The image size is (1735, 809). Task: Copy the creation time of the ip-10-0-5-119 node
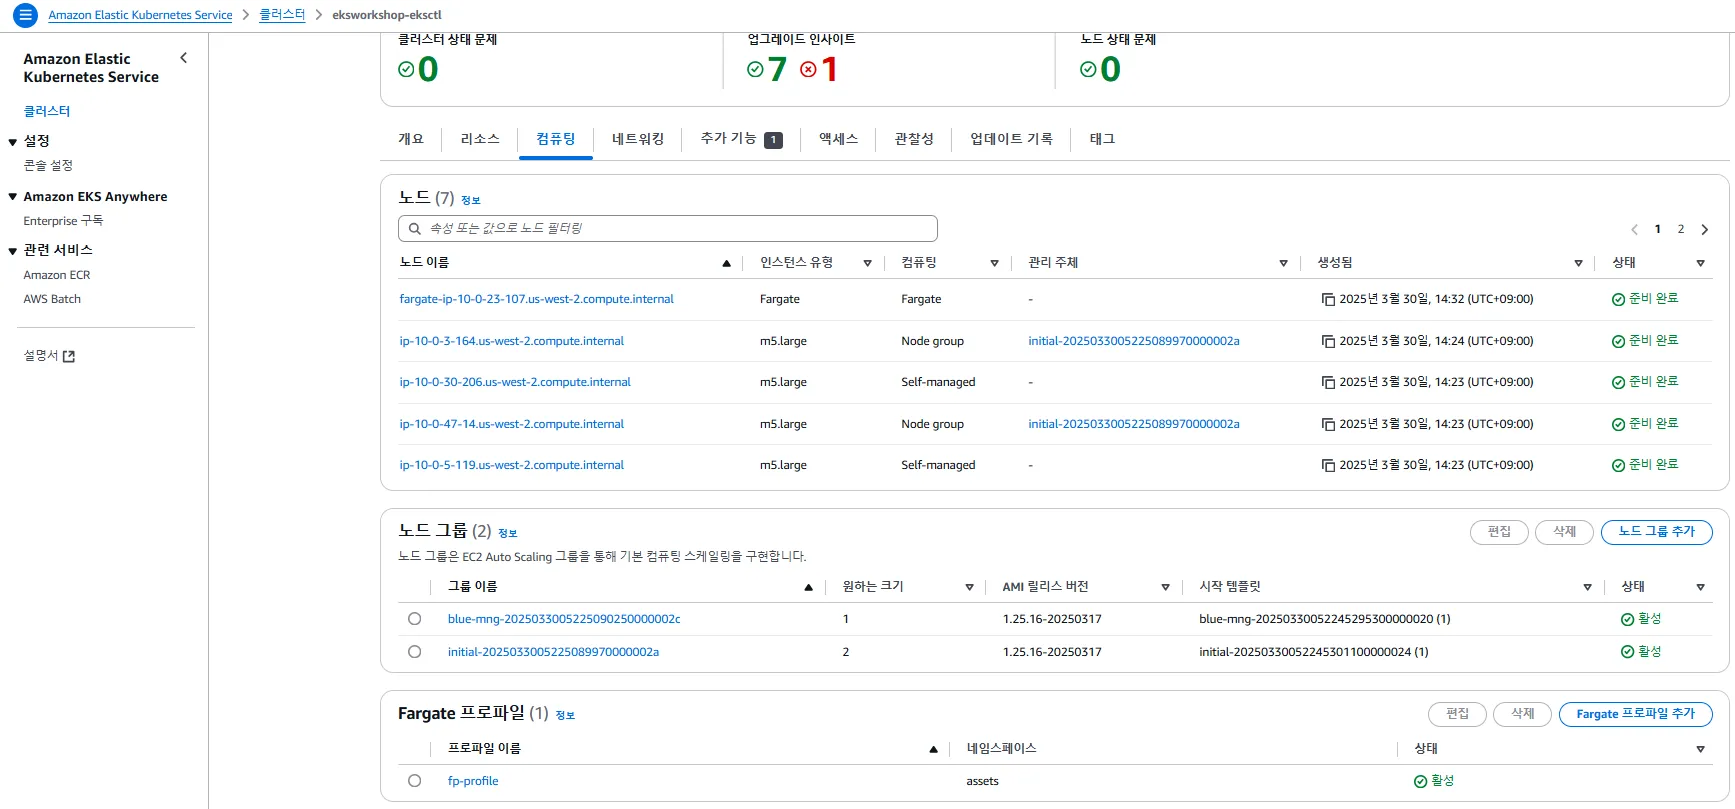[1328, 465]
